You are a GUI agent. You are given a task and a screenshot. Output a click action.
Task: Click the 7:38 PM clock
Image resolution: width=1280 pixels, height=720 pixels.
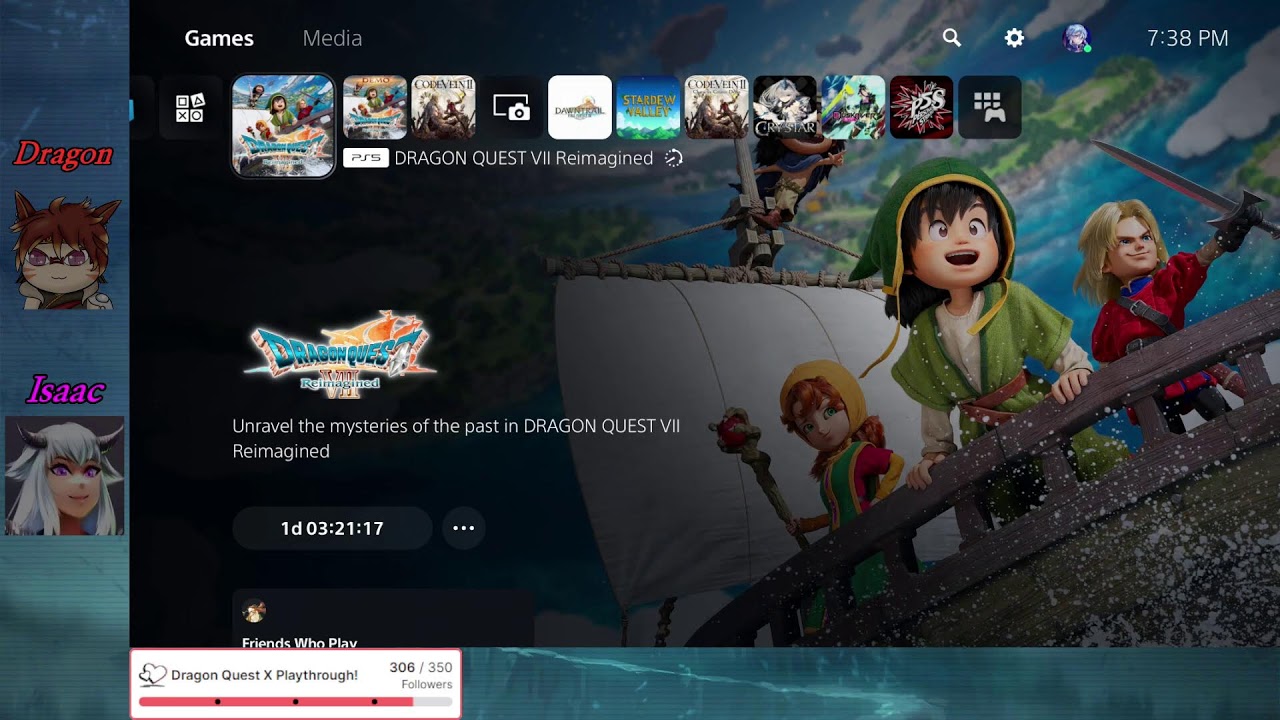[1188, 38]
